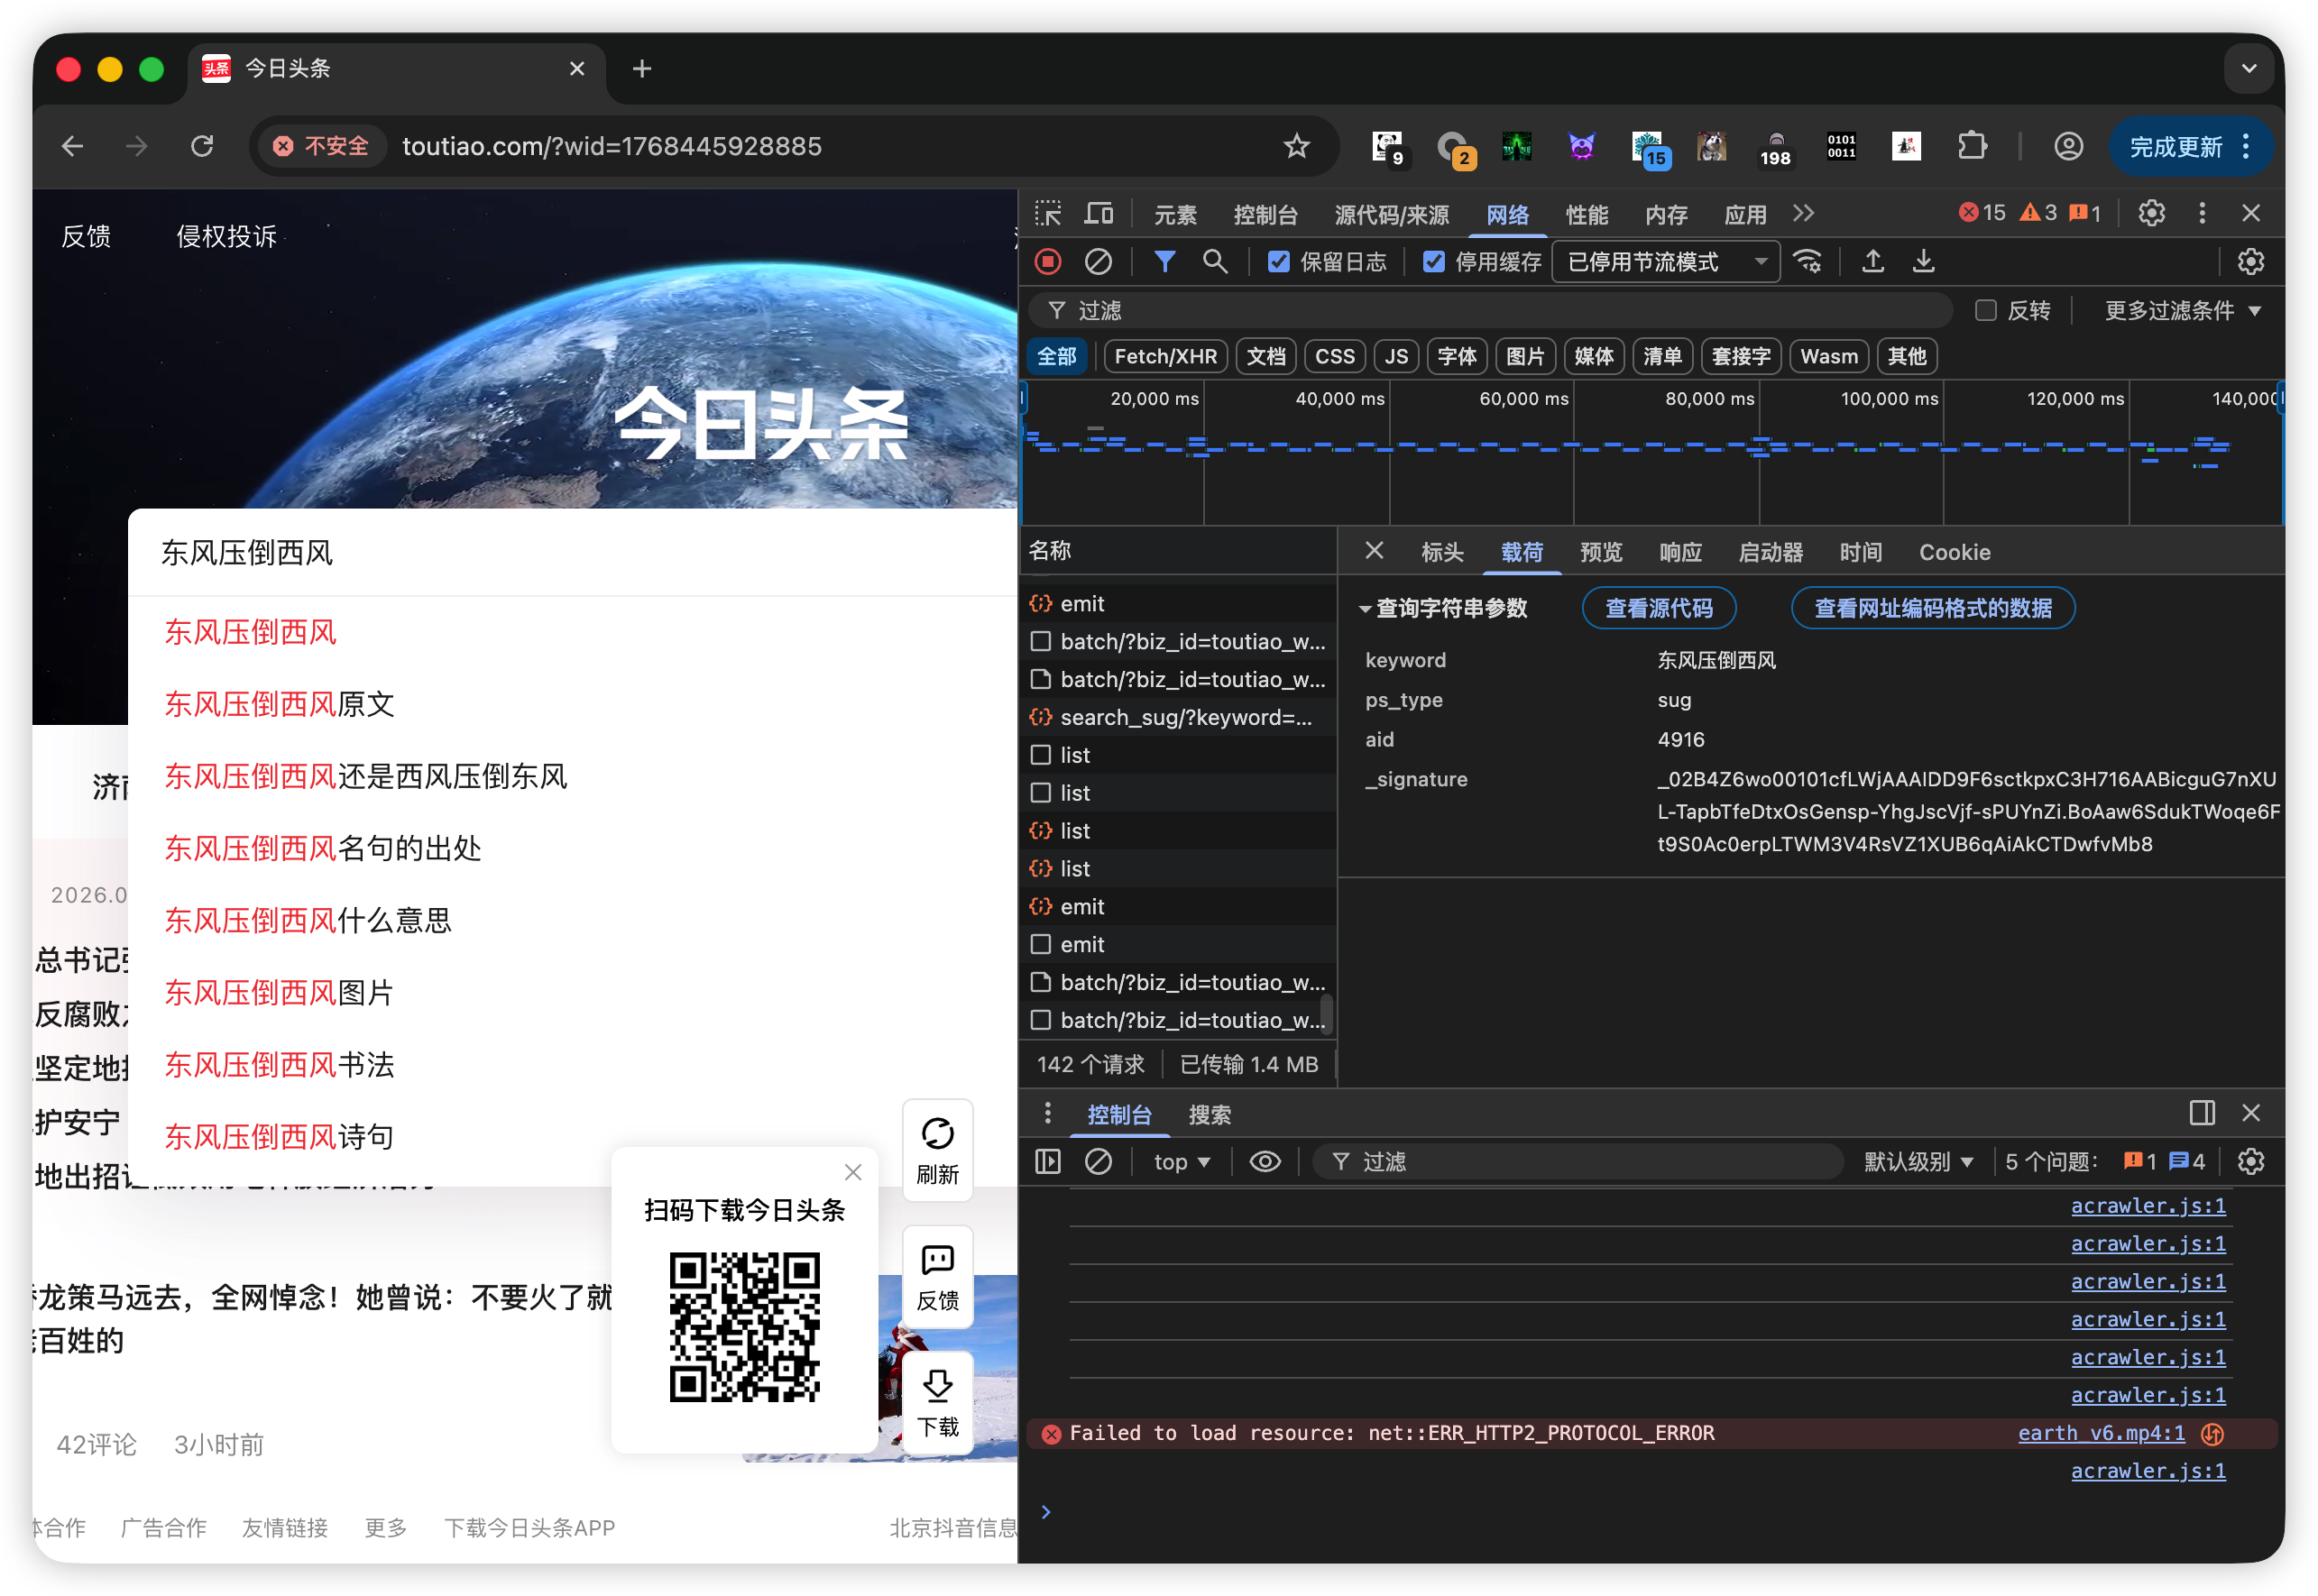
Task: Open the network search magnifier
Action: 1214,262
